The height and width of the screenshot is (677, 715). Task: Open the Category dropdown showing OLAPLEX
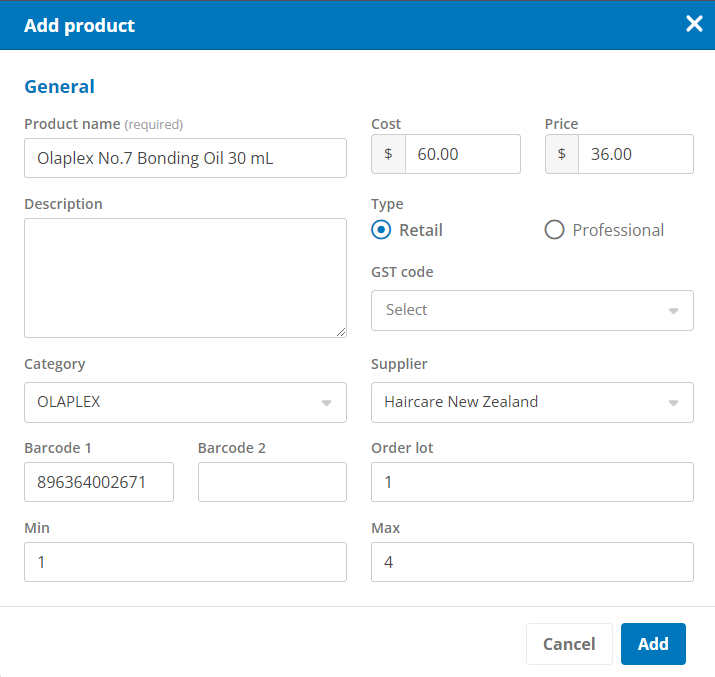click(x=185, y=403)
